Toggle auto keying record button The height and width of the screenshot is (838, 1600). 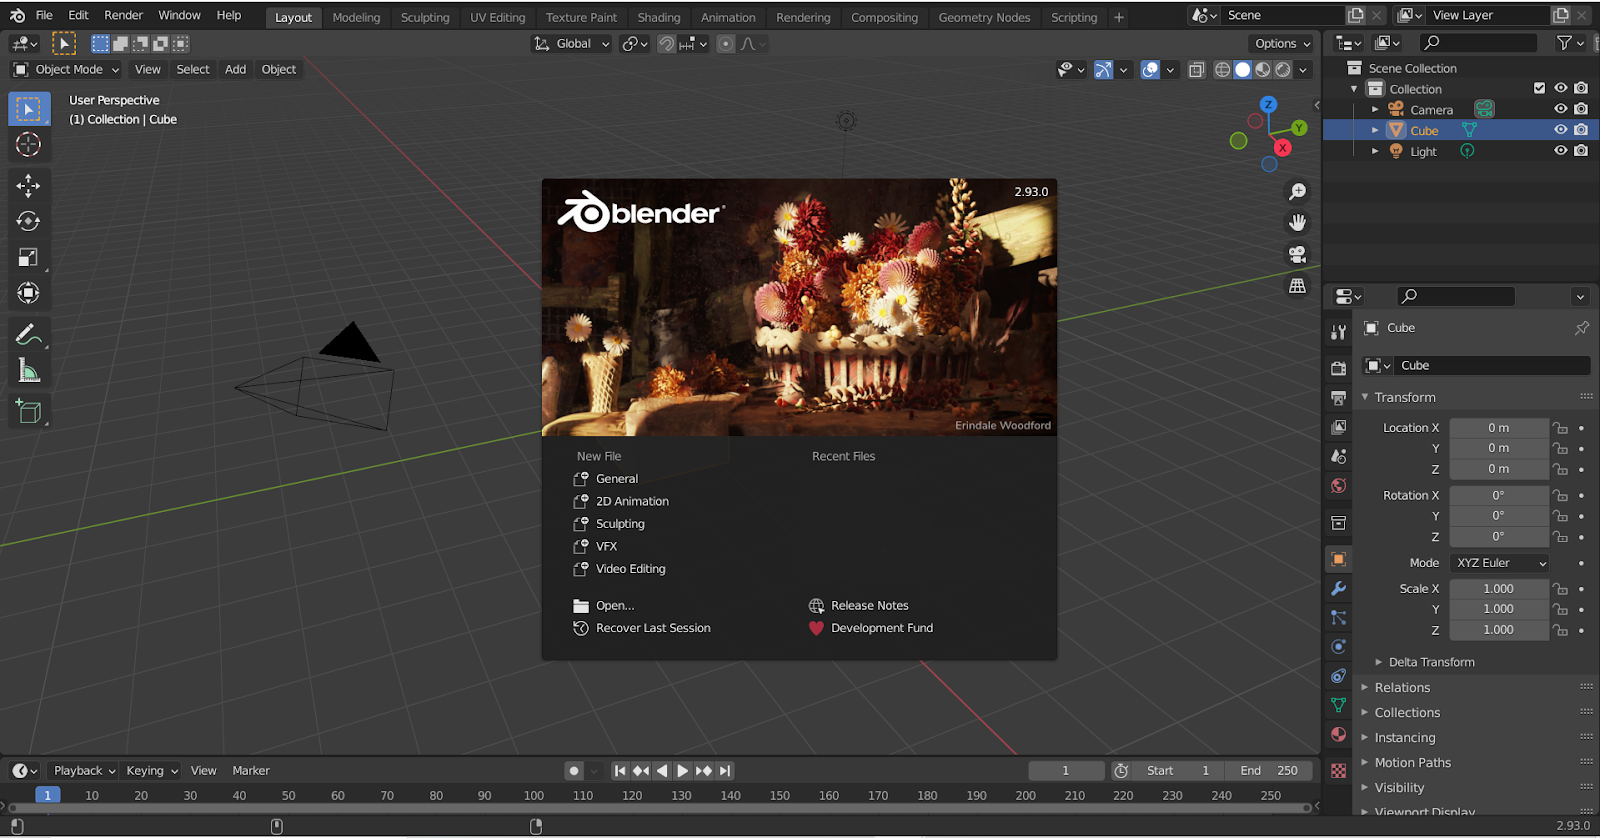pyautogui.click(x=574, y=771)
